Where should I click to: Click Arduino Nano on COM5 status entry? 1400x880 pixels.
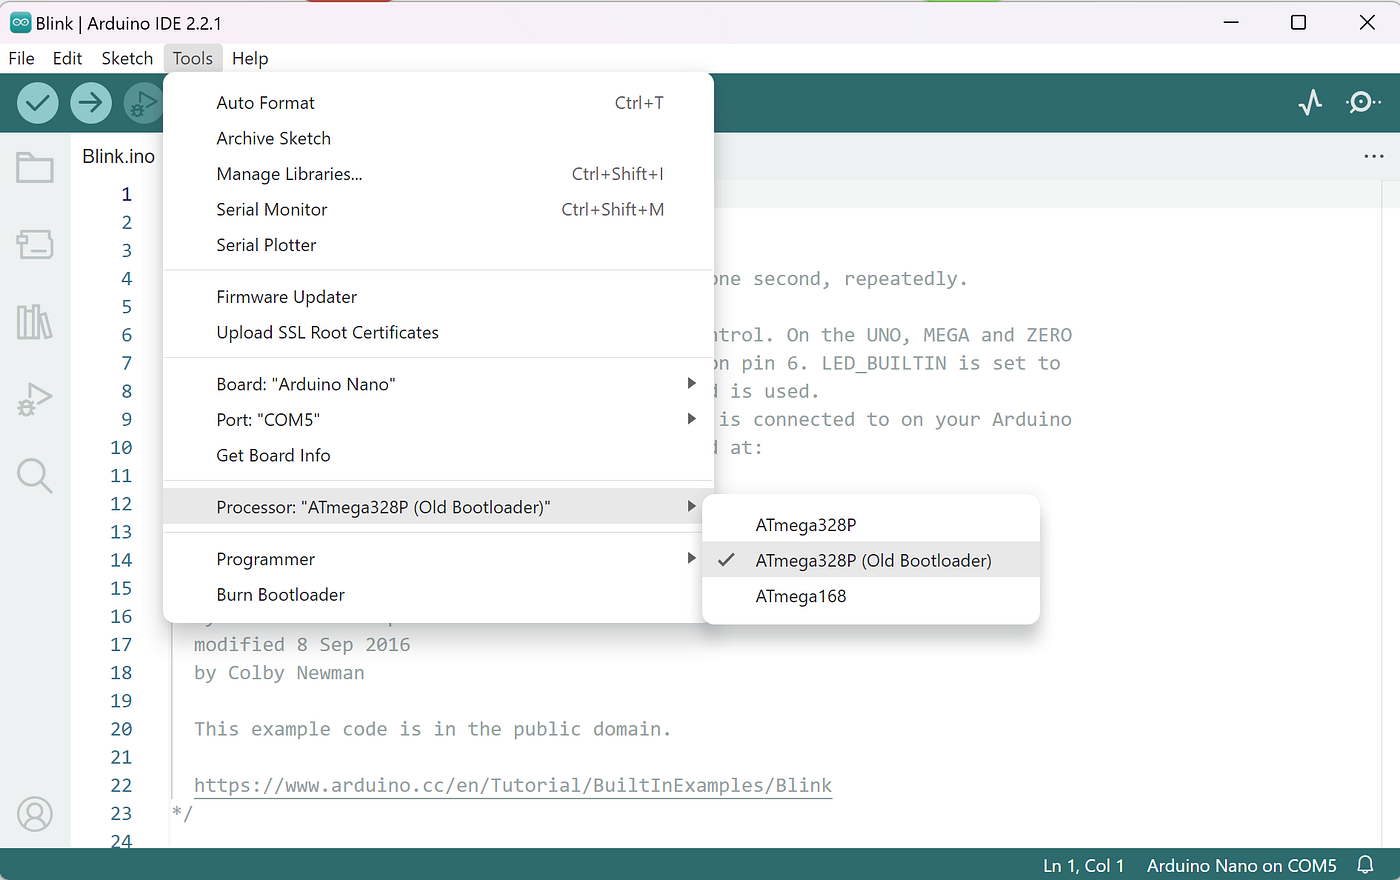[x=1241, y=865]
